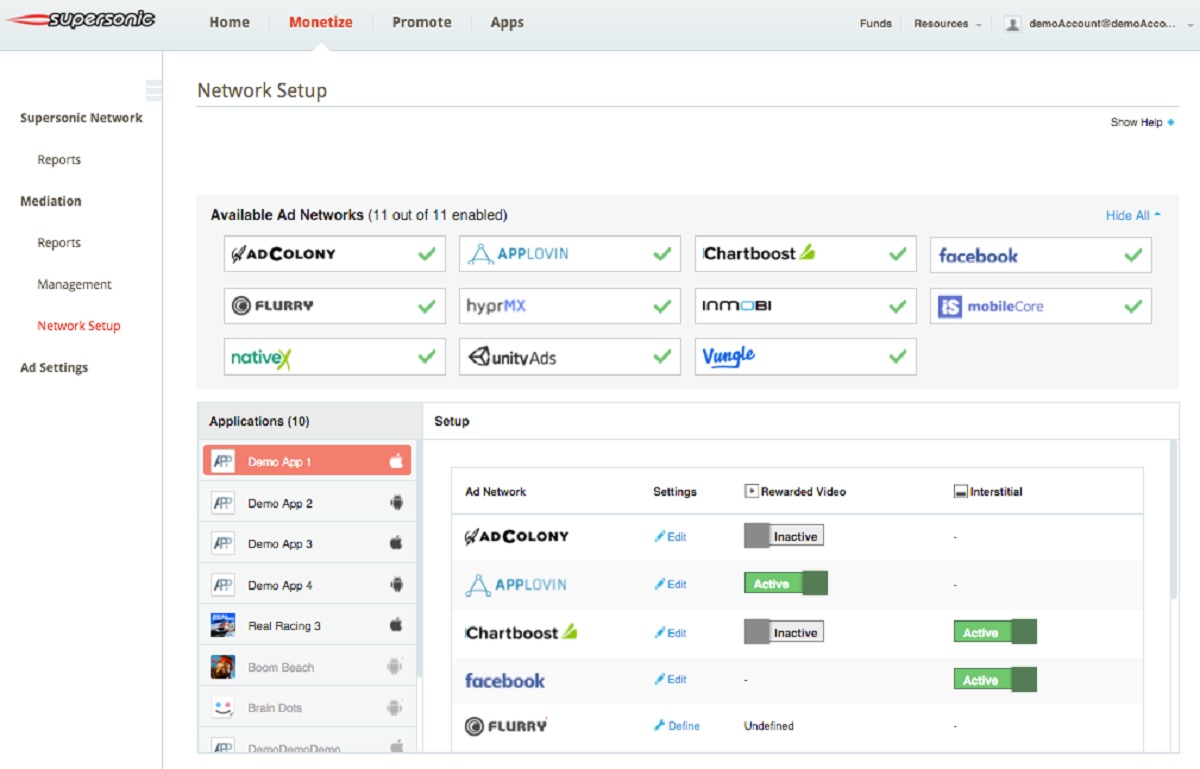Open Mediation Management page
Viewport: 1200px width, 769px height.
(x=74, y=285)
